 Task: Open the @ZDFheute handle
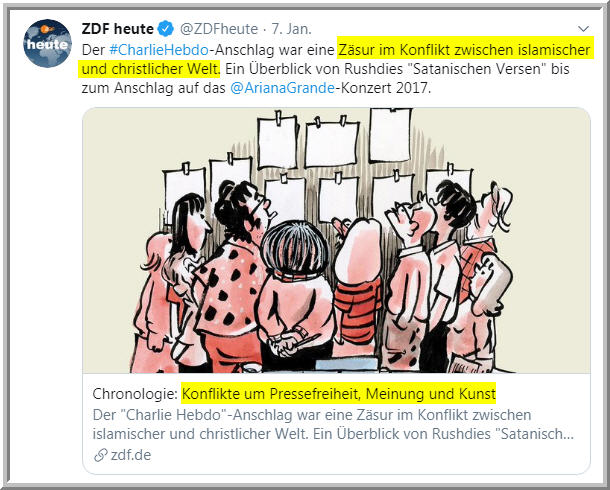(x=219, y=29)
